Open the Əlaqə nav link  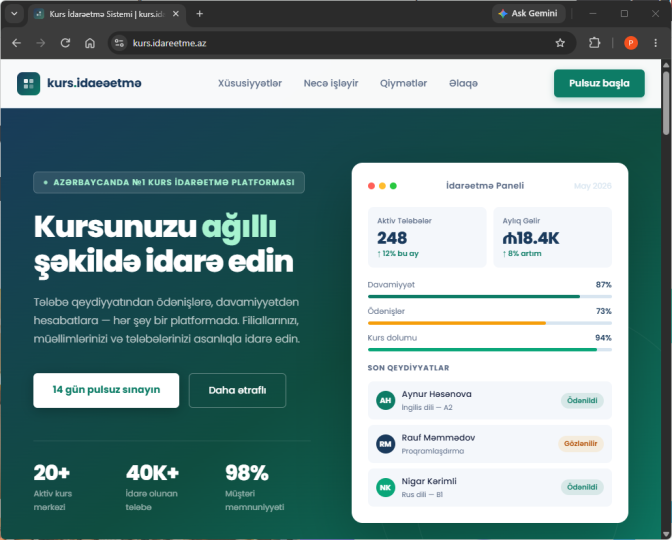(x=463, y=83)
